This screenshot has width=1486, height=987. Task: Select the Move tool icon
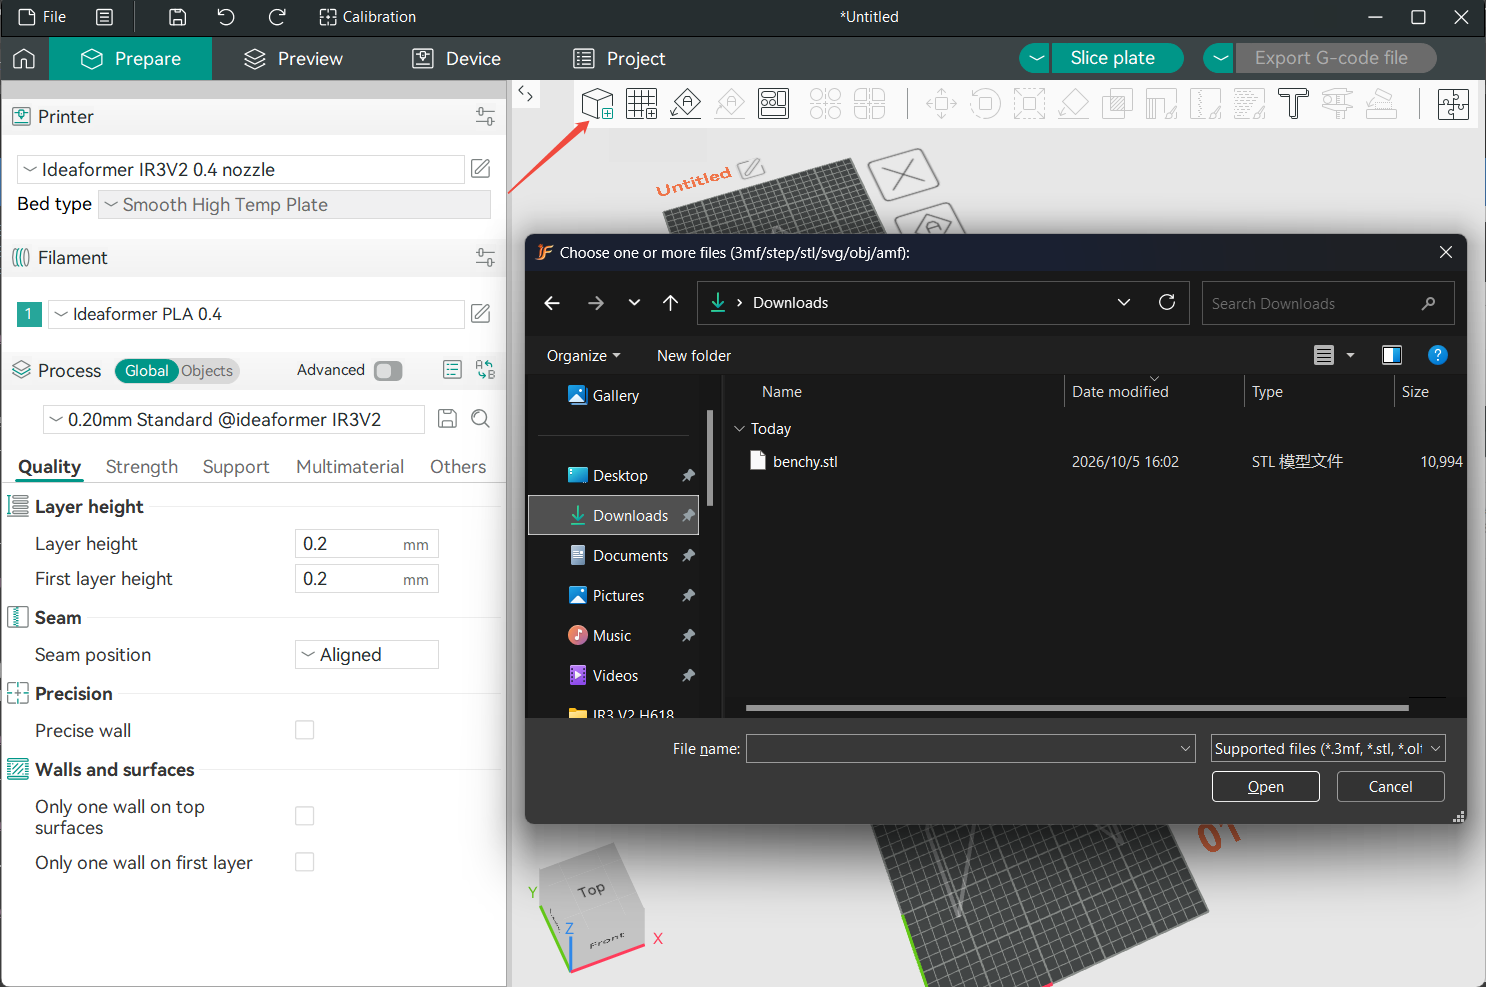(941, 103)
